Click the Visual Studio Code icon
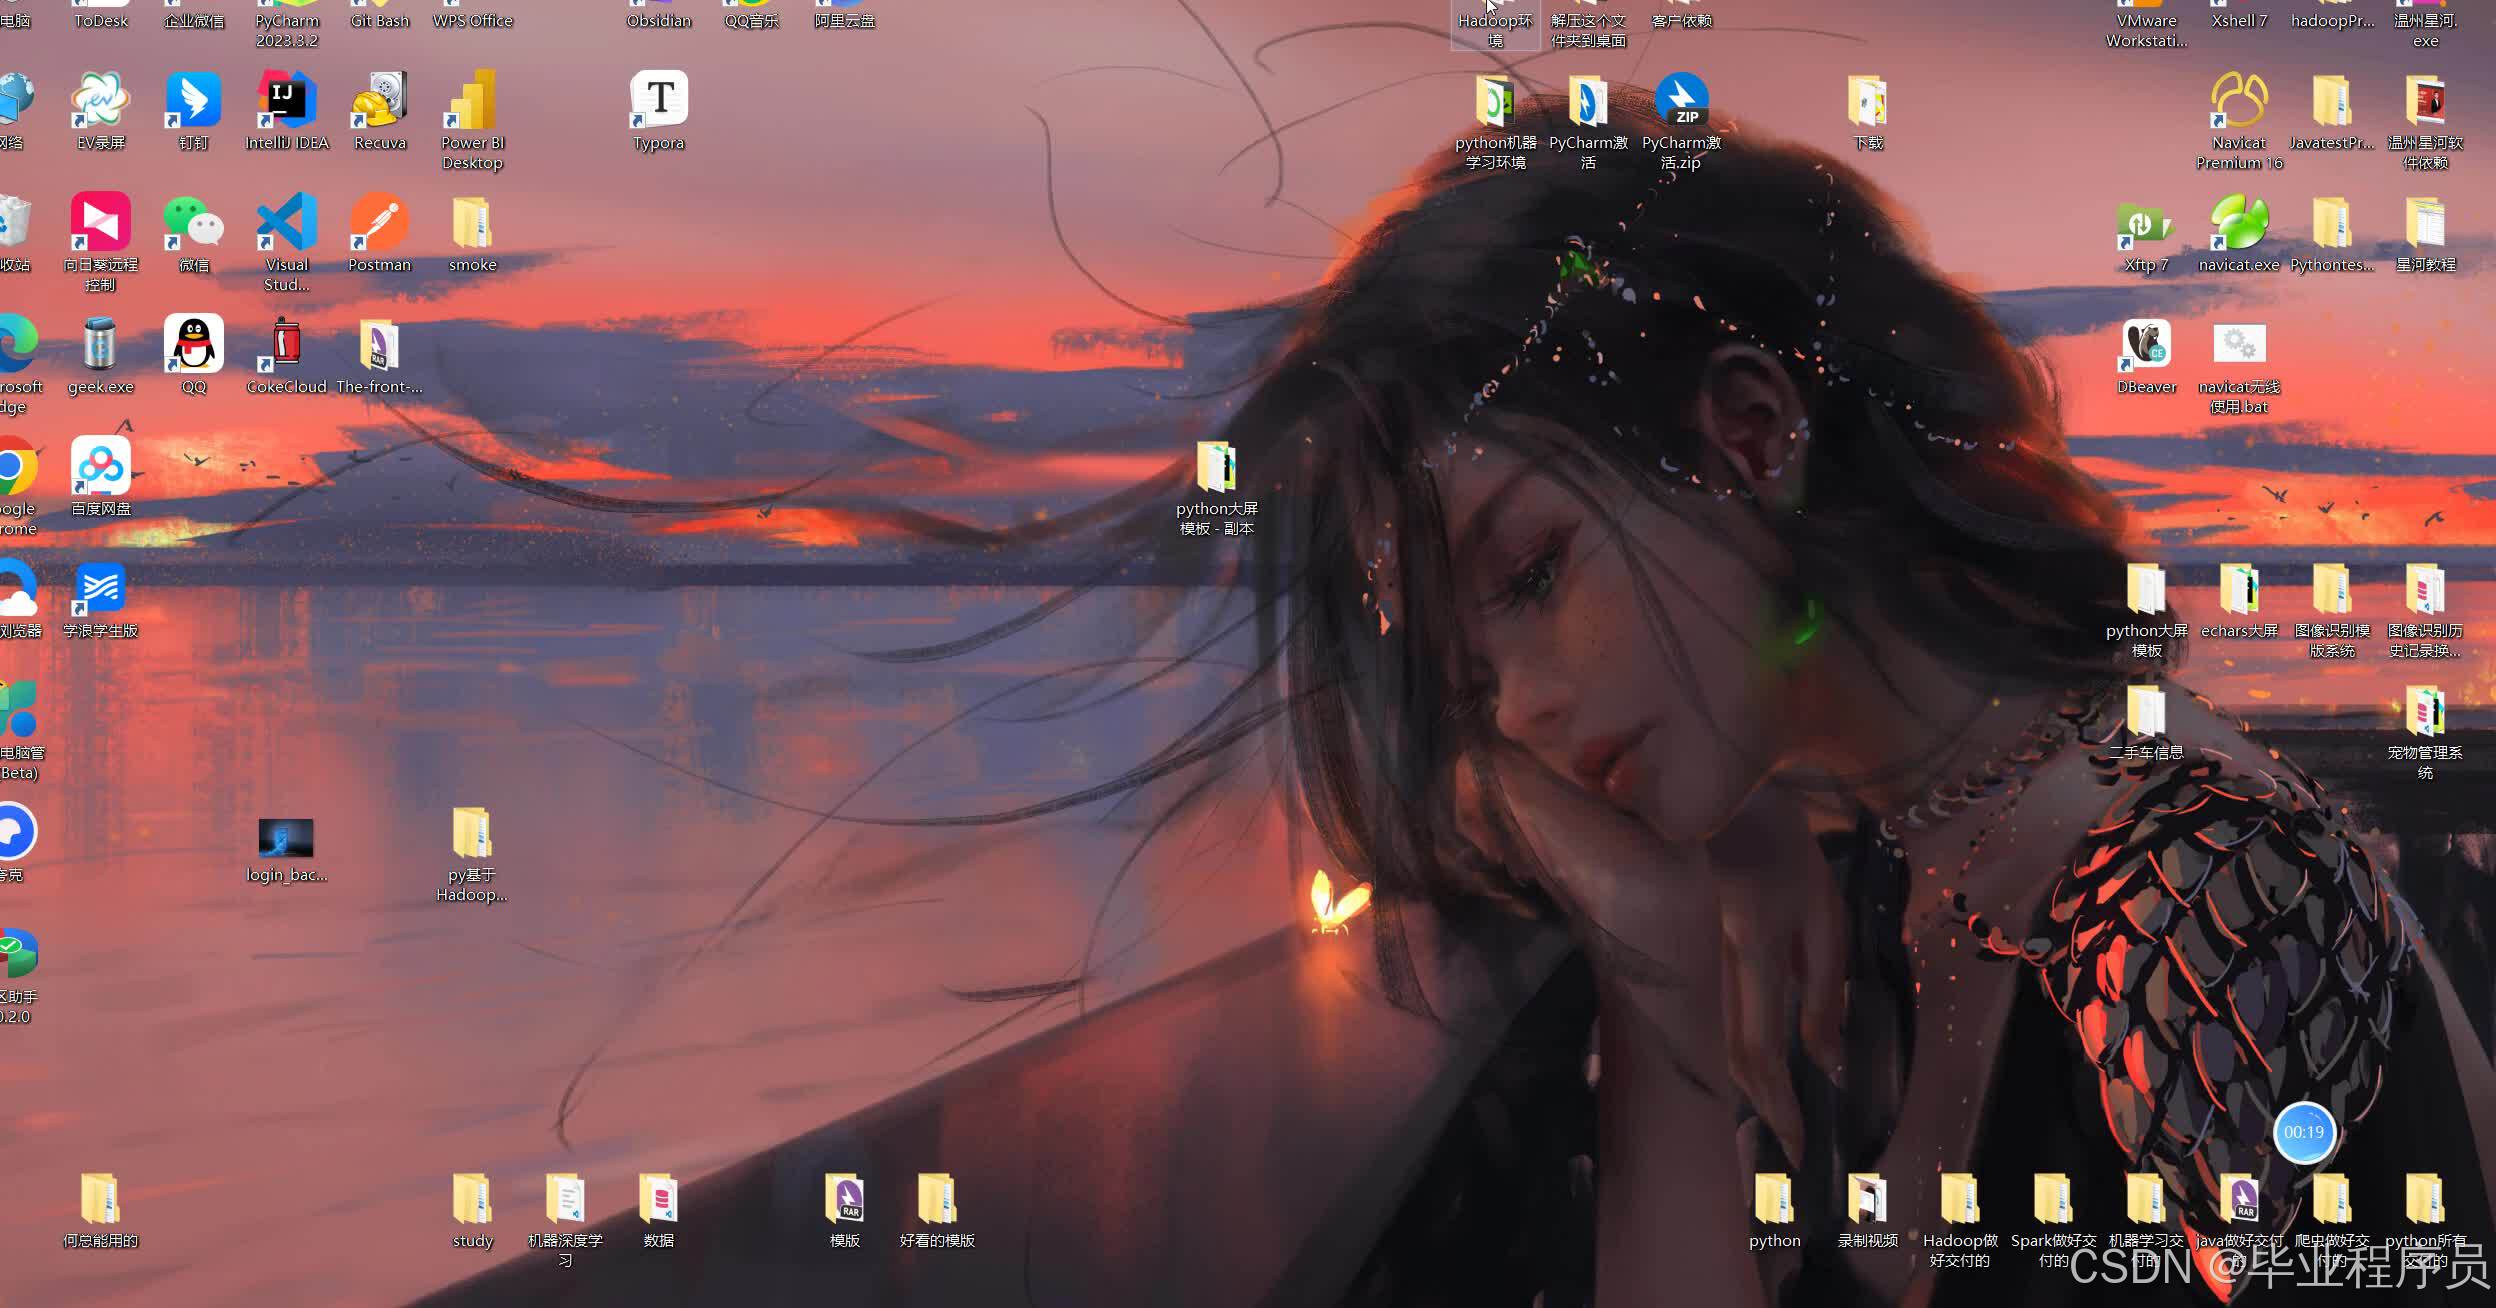2496x1308 pixels. (x=287, y=223)
